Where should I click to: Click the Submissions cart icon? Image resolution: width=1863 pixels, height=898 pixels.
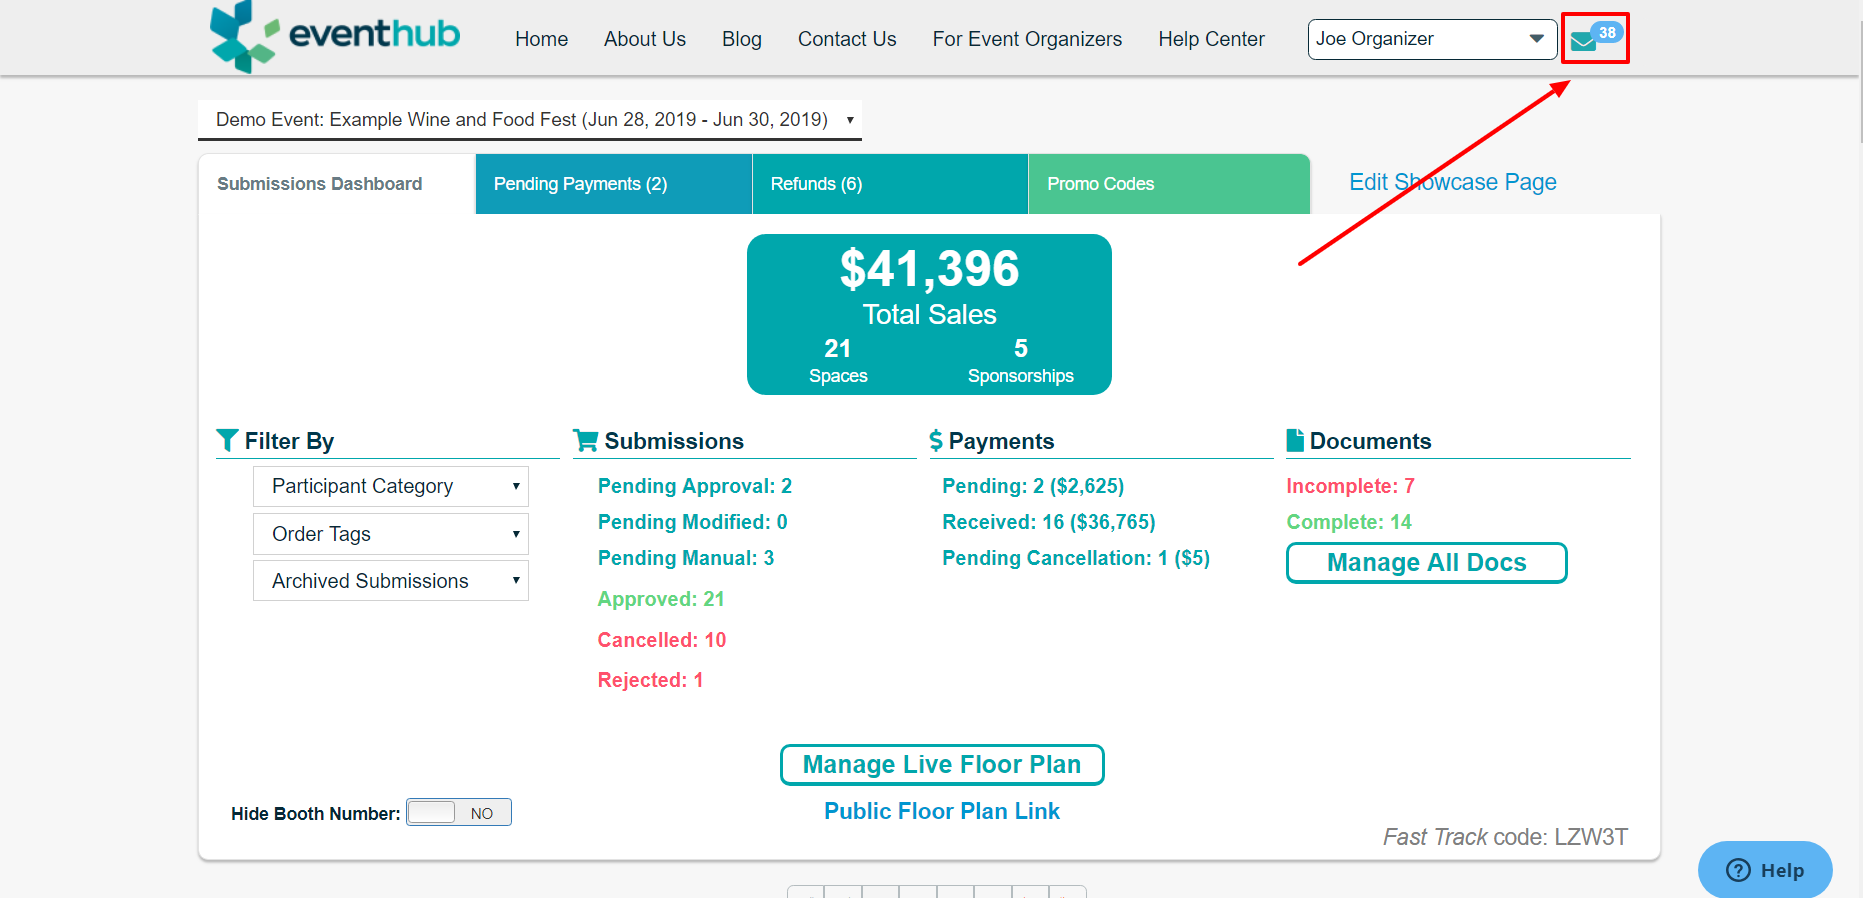click(x=585, y=440)
